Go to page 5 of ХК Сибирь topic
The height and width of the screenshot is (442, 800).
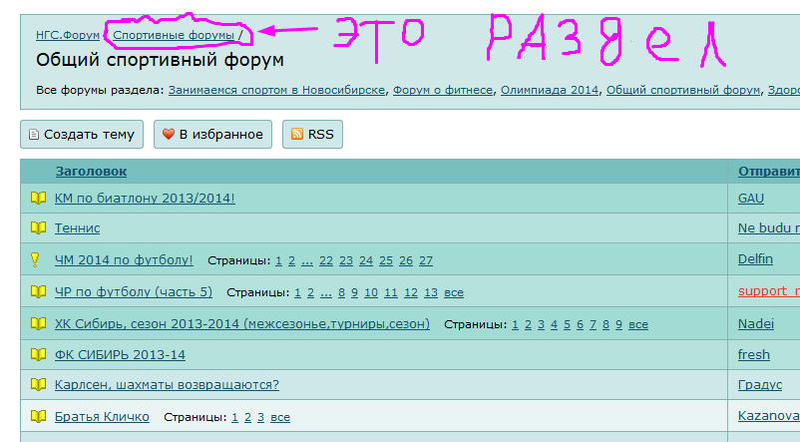567,324
